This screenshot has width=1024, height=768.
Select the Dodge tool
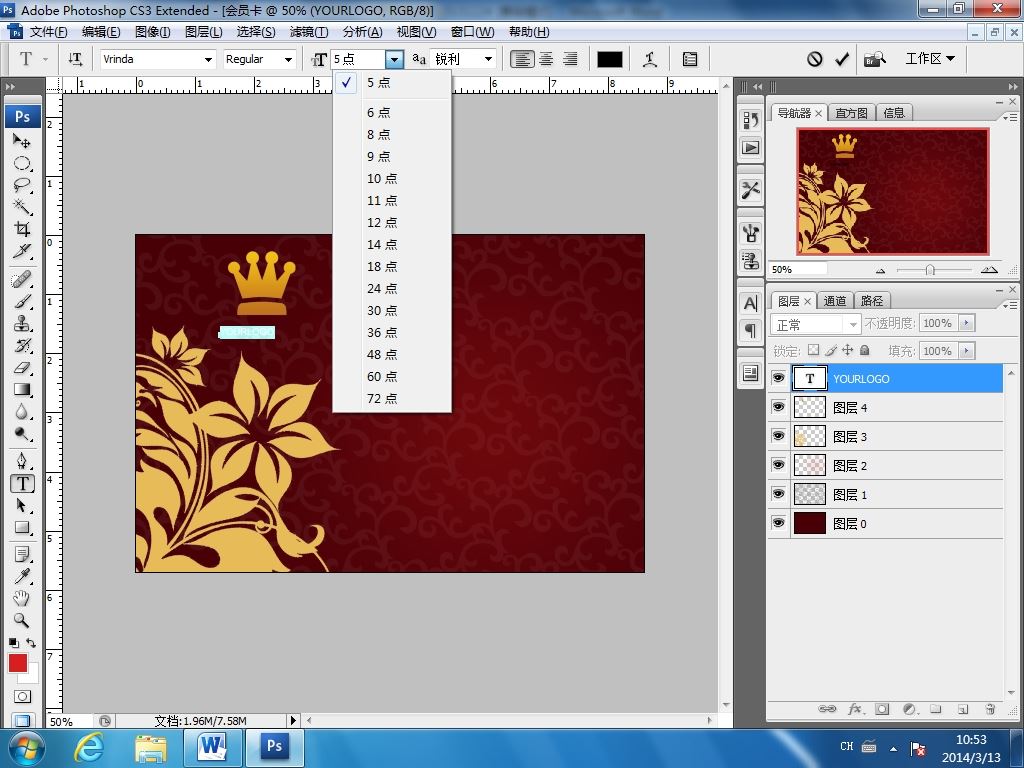[x=22, y=434]
